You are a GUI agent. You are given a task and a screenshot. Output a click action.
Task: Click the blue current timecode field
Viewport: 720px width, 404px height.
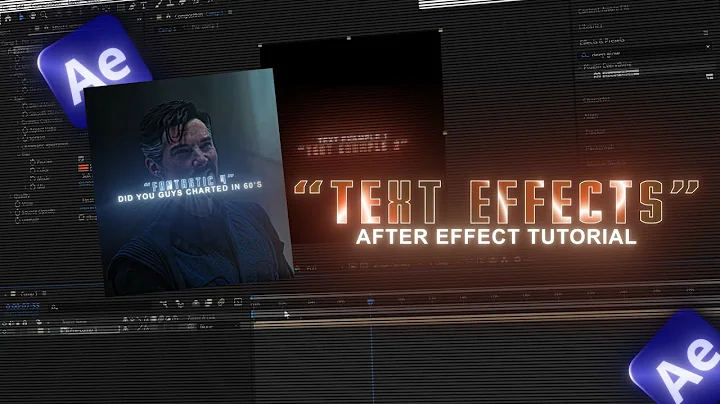coord(22,306)
